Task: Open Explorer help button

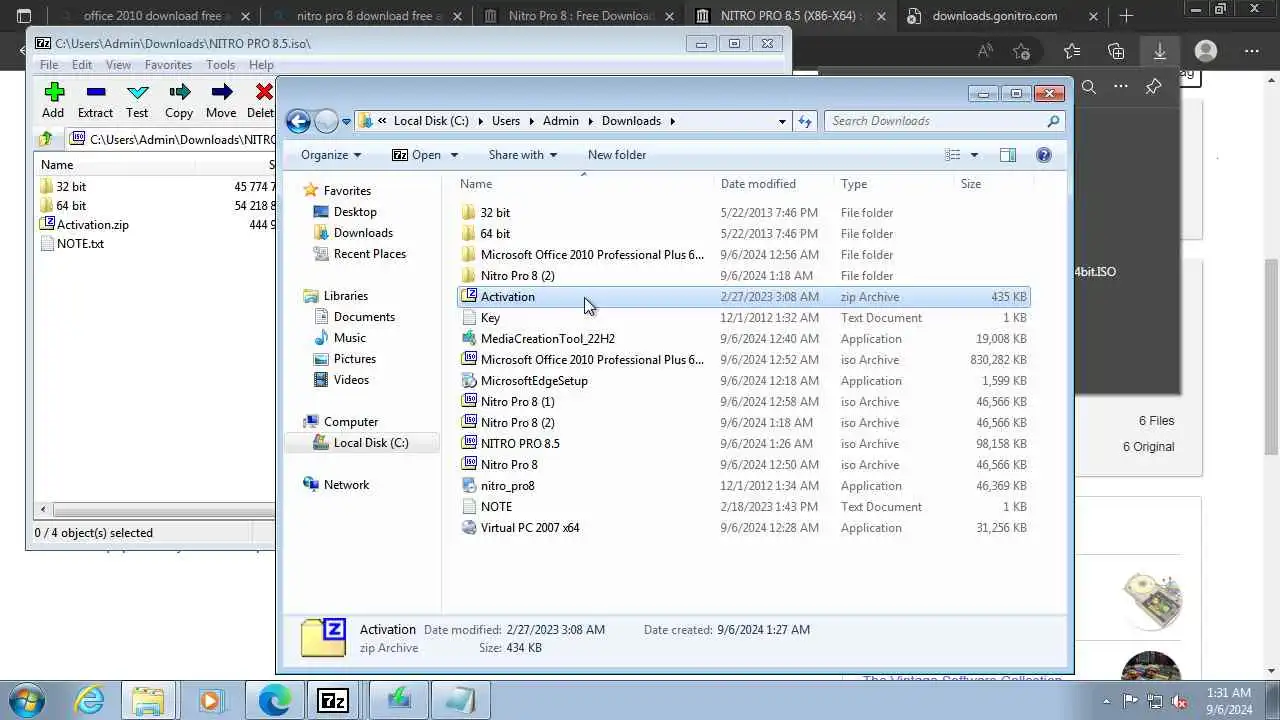Action: [x=1044, y=155]
